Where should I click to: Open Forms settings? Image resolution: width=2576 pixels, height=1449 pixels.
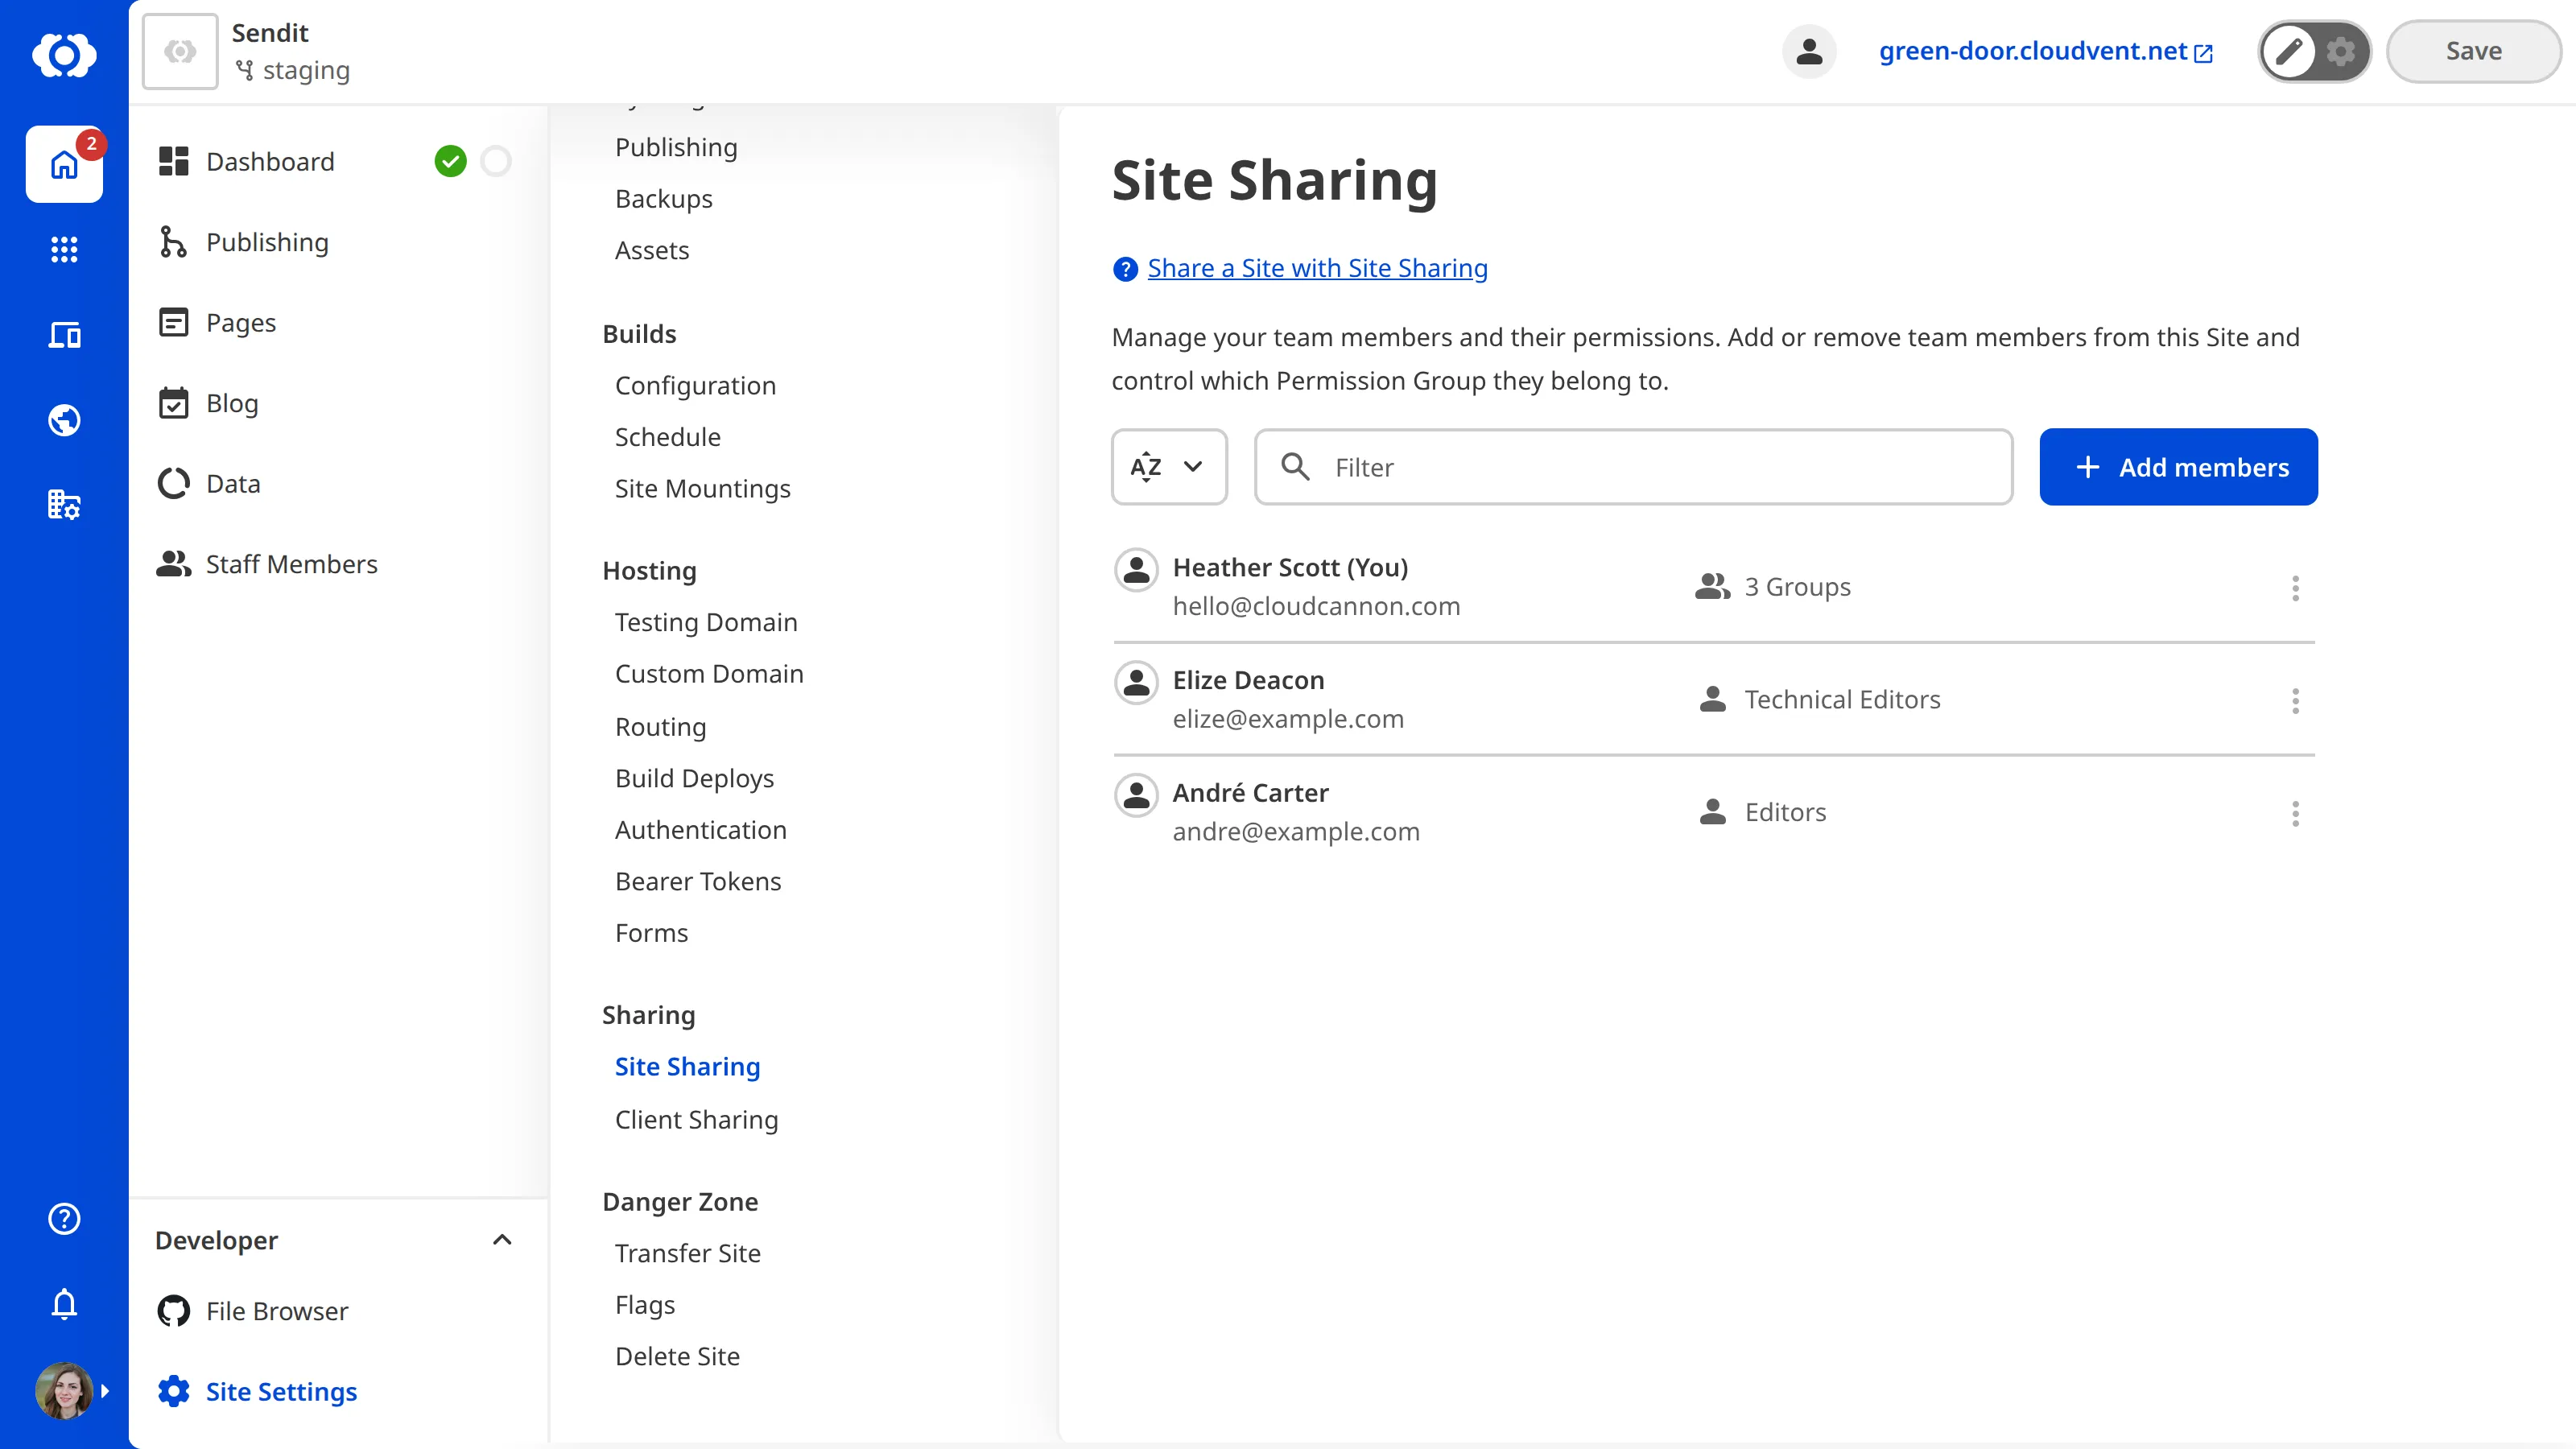651,933
